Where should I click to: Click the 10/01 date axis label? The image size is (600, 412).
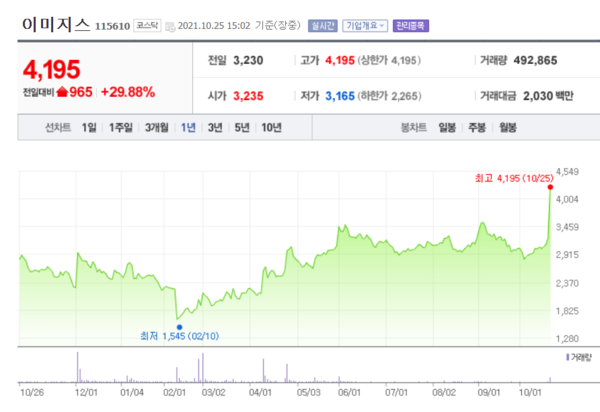click(530, 392)
